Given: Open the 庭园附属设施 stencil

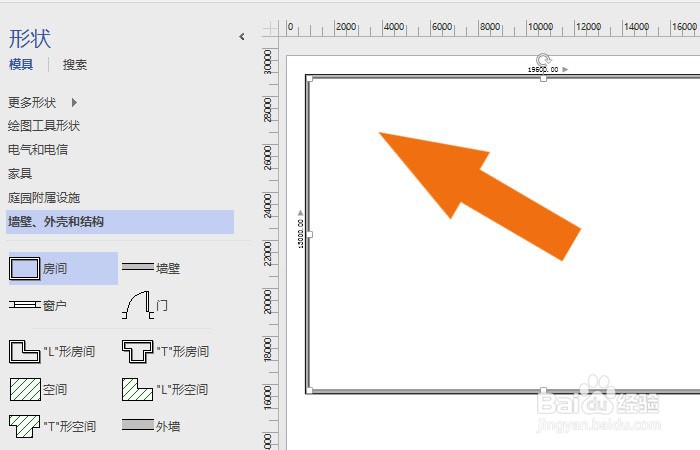Looking at the screenshot, I should point(44,197).
